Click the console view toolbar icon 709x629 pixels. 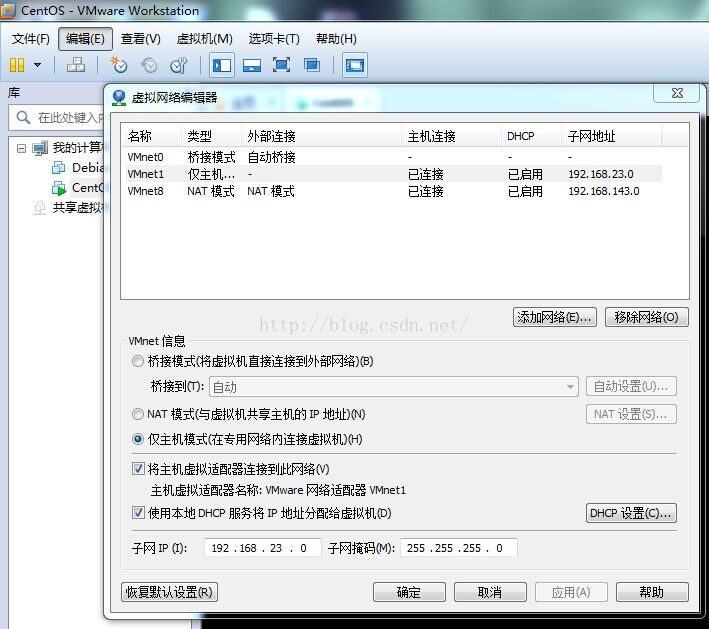coord(354,65)
